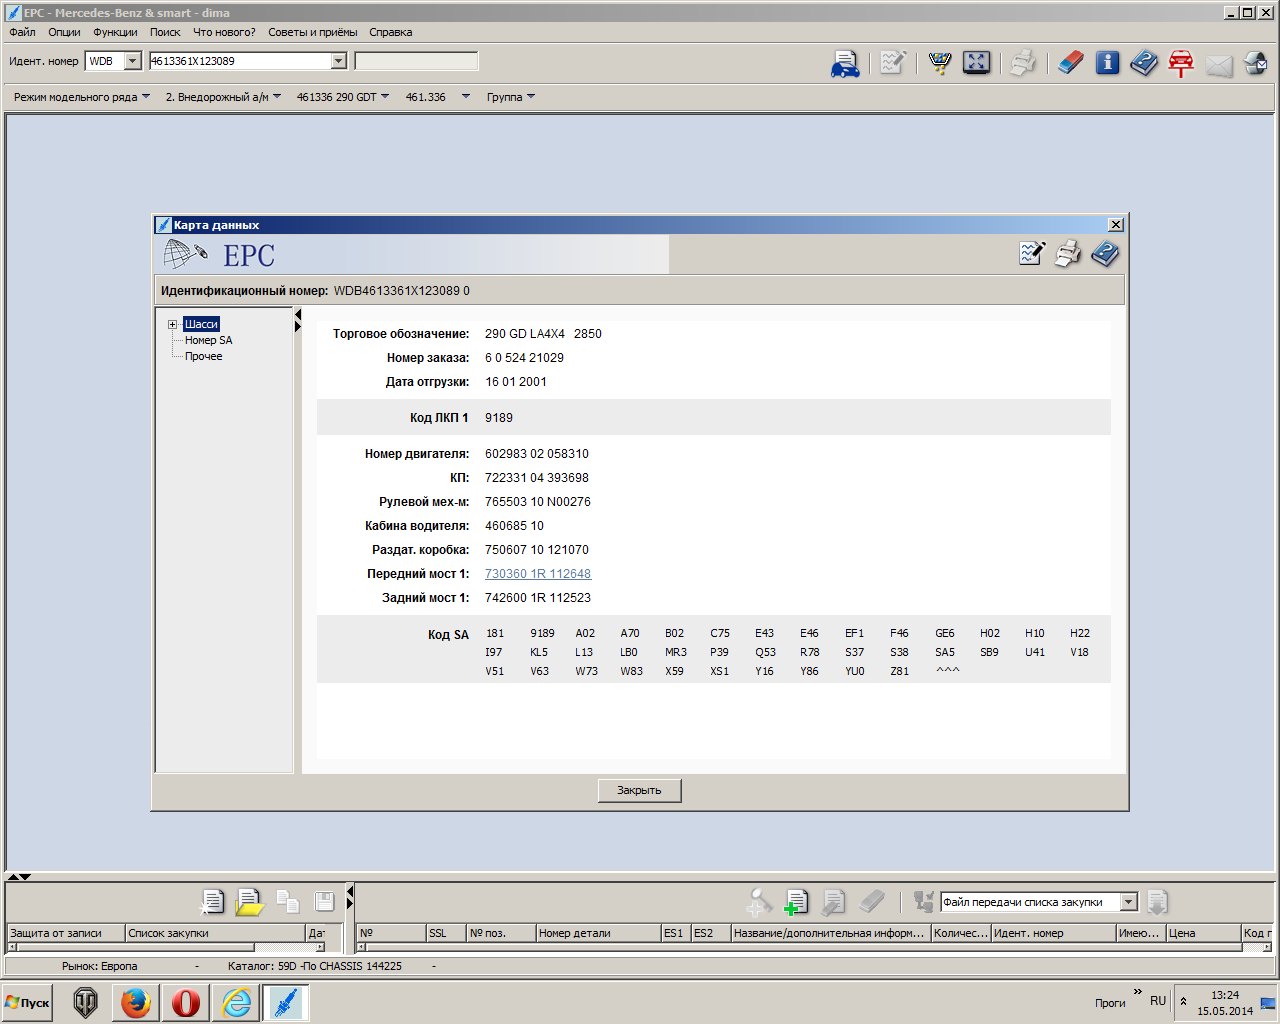Viewport: 1280px width, 1024px height.
Task: Click the shopping list eraser icon
Action: click(x=871, y=902)
